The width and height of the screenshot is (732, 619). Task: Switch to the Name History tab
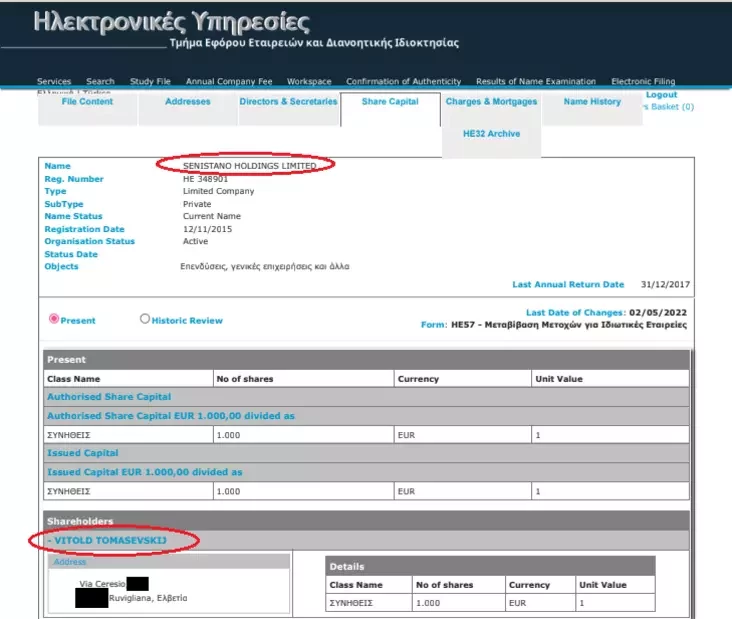tap(592, 102)
